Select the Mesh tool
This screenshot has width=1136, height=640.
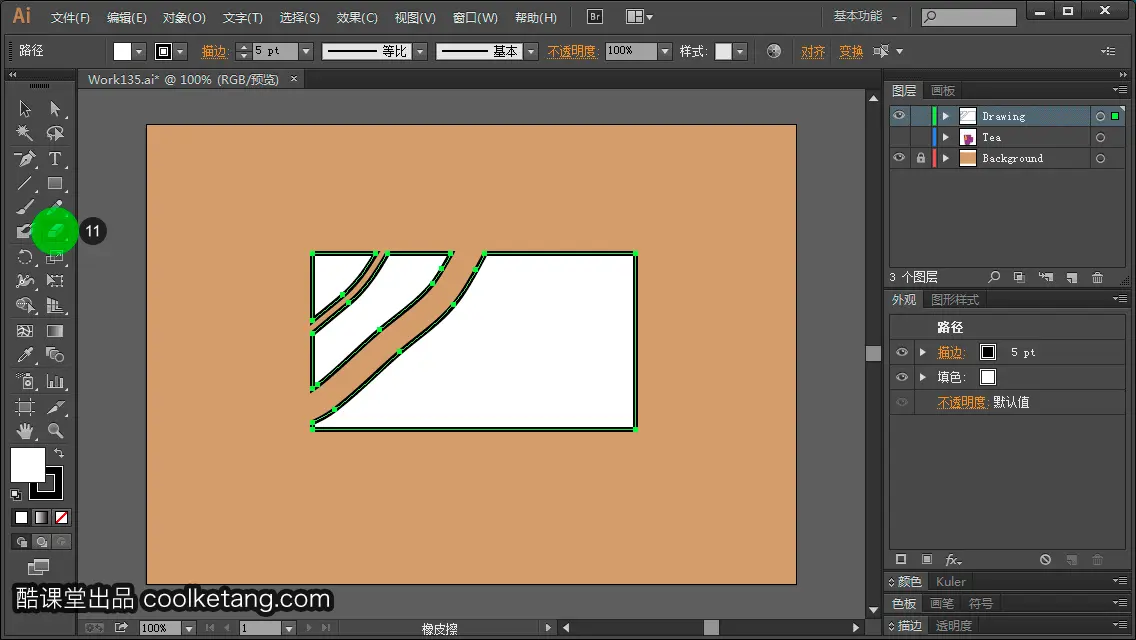coord(25,331)
